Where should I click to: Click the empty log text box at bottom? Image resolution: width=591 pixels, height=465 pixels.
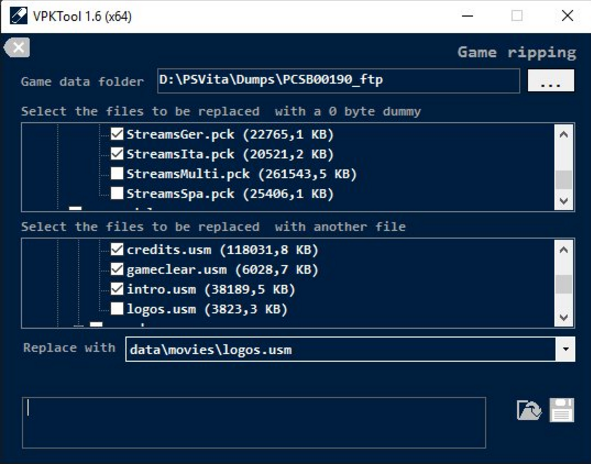(254, 422)
